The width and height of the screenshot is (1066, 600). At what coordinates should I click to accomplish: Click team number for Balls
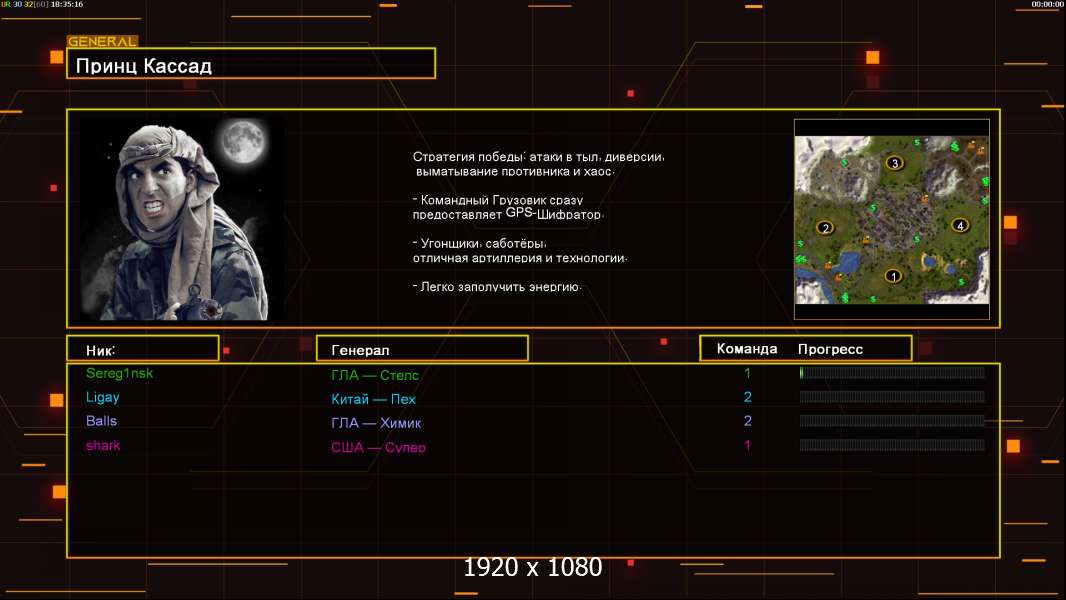point(748,421)
